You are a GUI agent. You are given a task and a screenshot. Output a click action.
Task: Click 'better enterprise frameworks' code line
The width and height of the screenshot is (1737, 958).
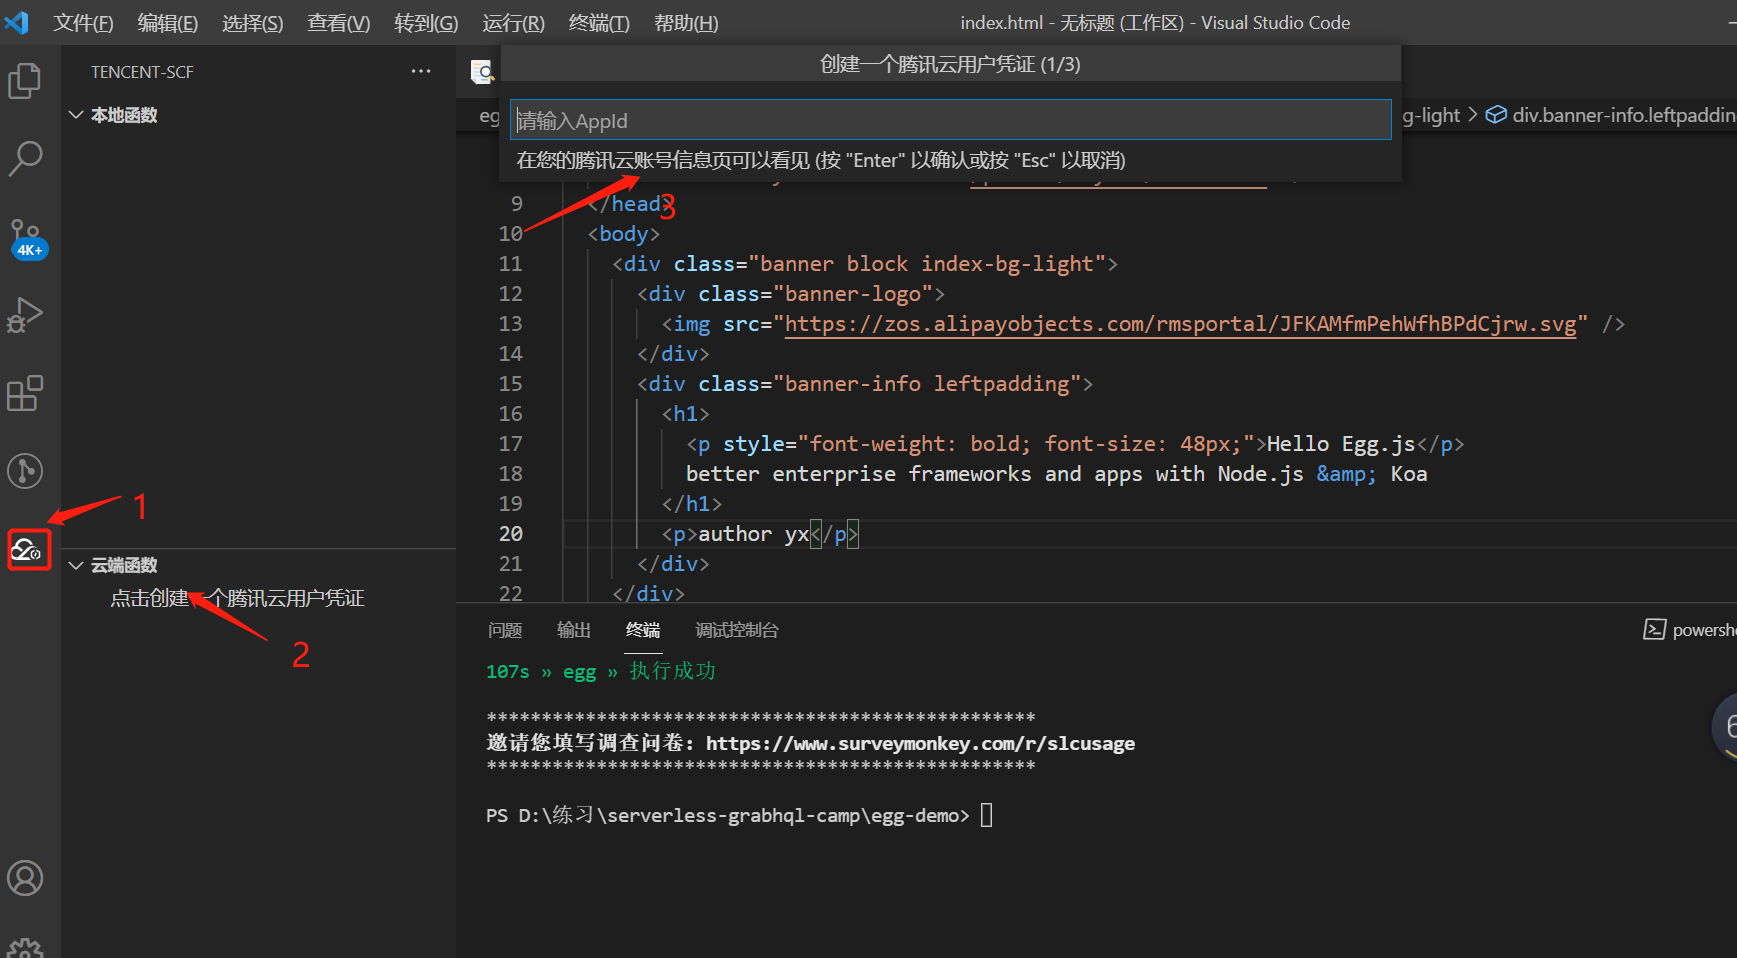1056,474
